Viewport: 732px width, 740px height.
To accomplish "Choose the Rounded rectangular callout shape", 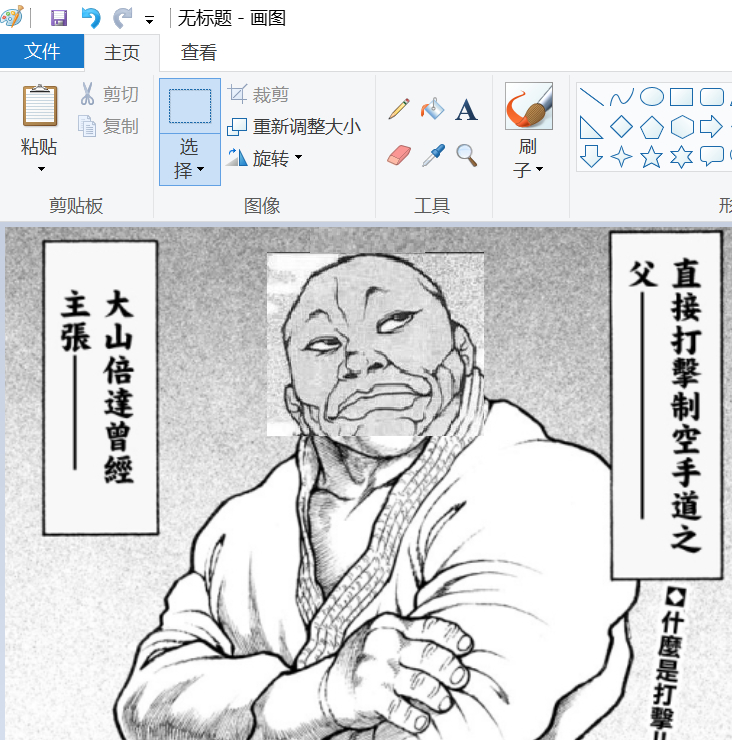I will (712, 156).
